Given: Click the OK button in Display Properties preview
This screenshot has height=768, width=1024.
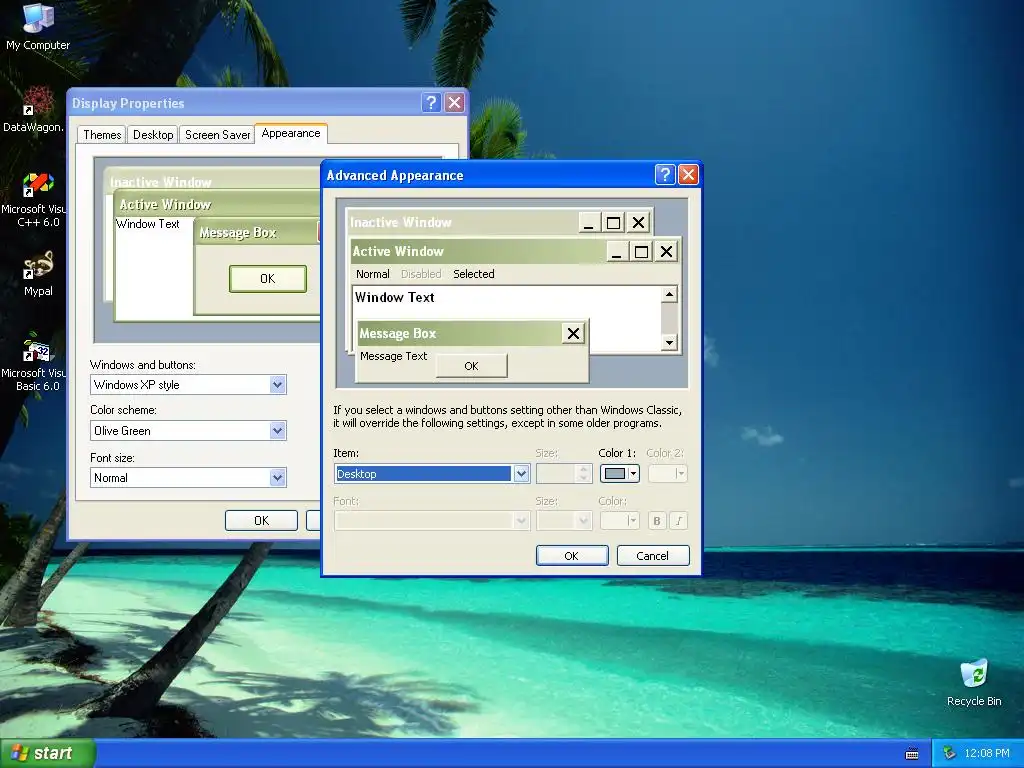Looking at the screenshot, I should click(x=268, y=279).
